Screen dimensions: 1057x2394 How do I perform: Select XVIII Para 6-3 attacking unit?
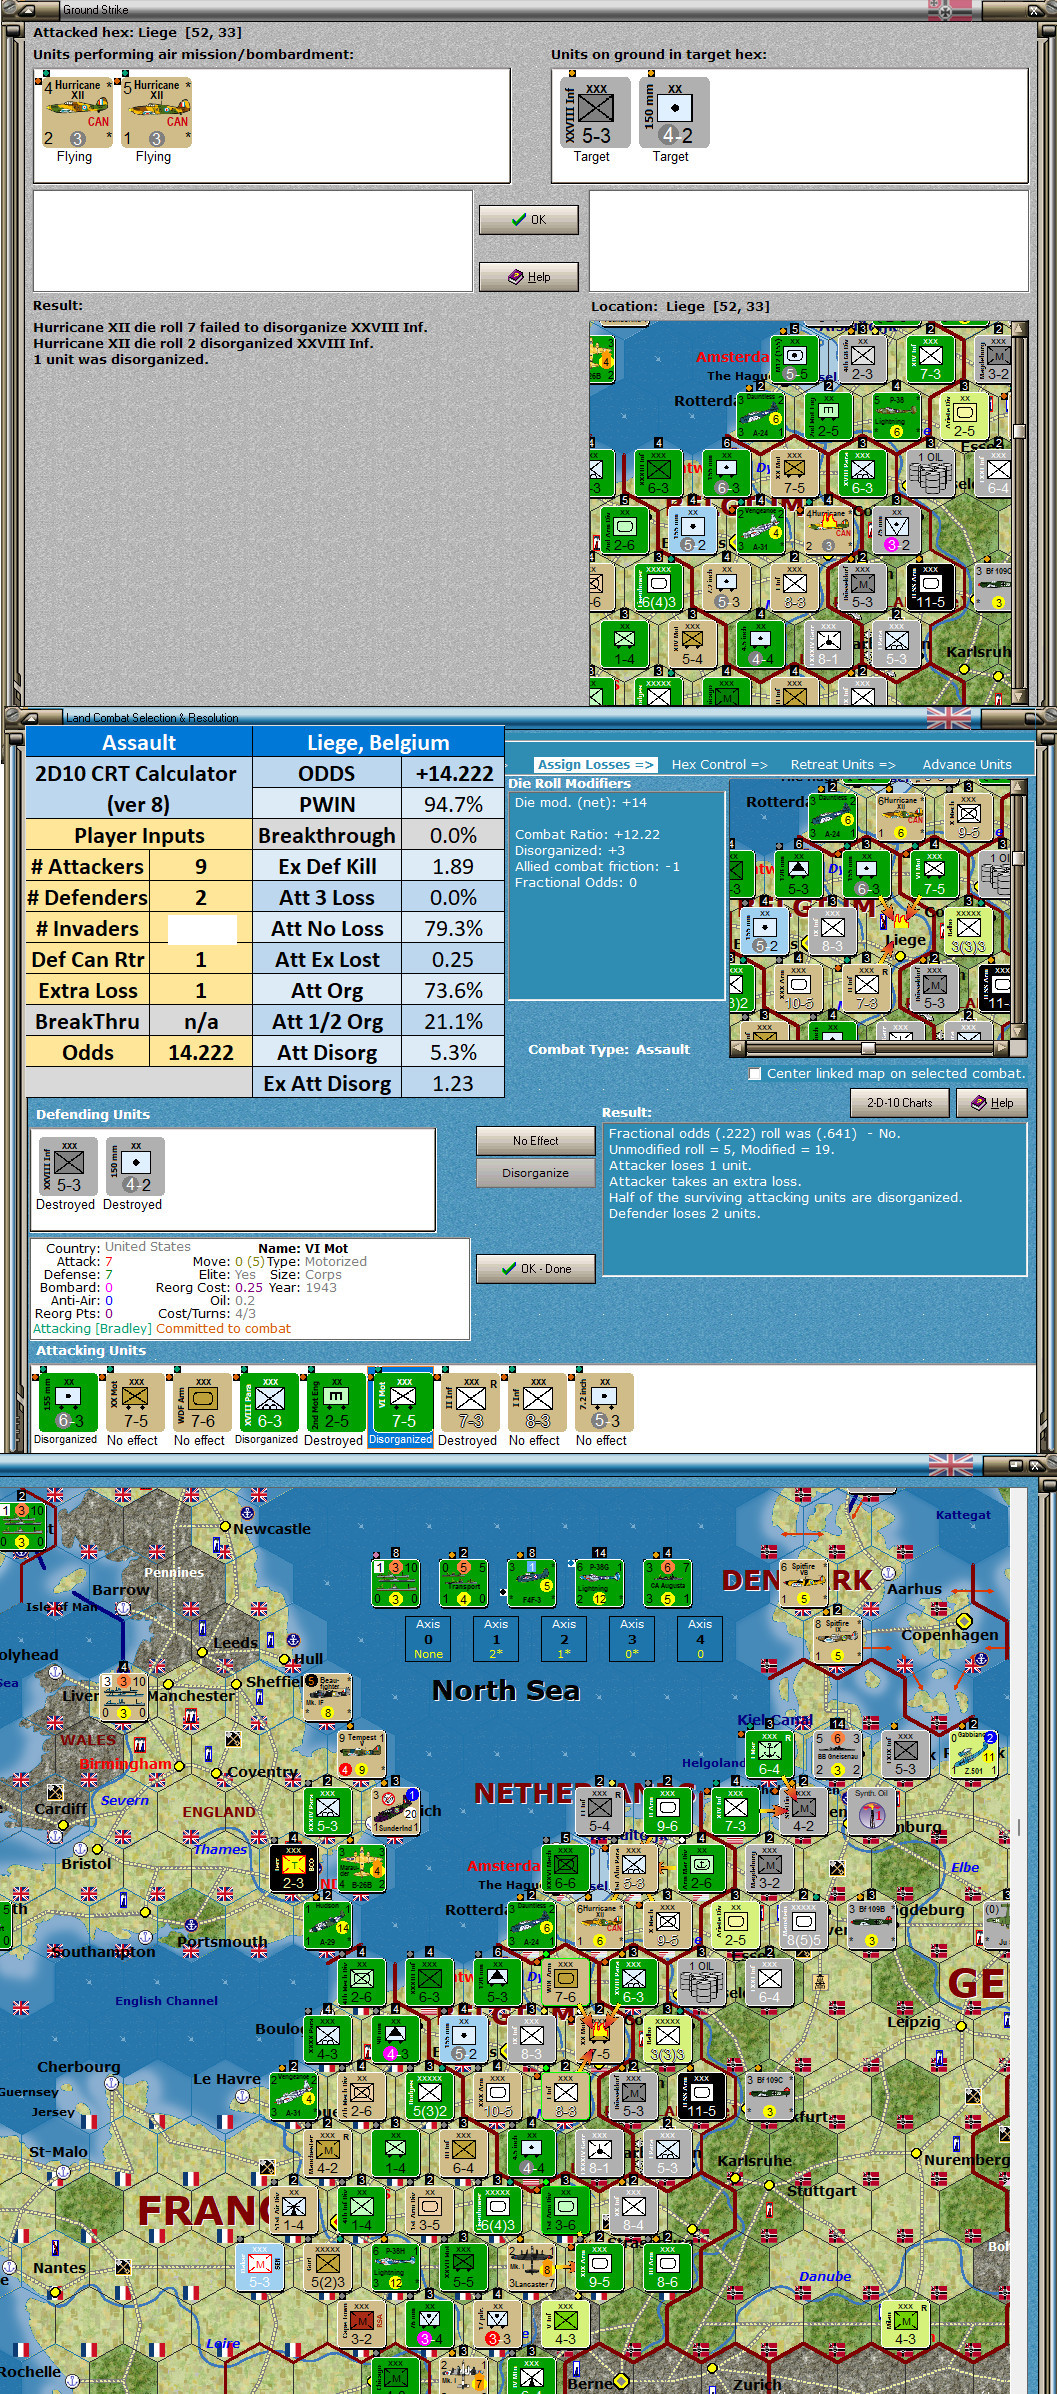269,1403
